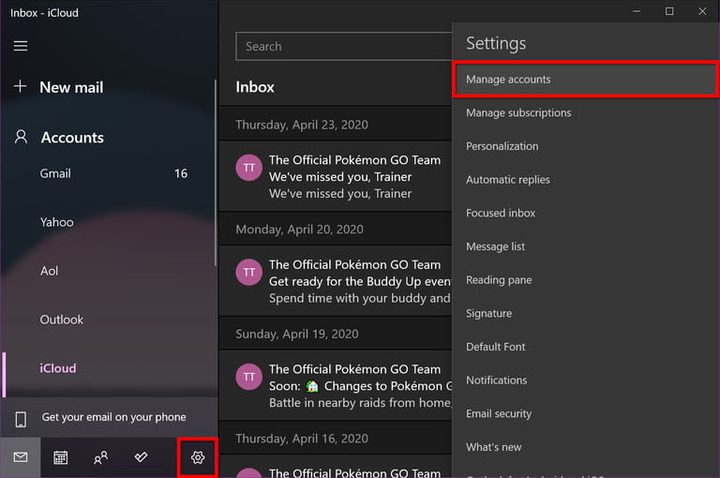
Task: Open the hamburger navigation menu
Action: point(20,46)
